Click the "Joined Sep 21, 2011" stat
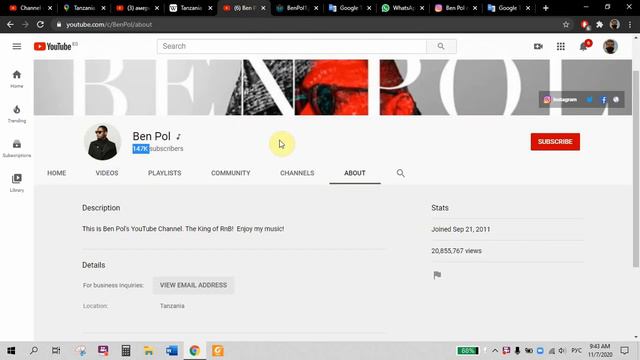Viewport: 640px width, 360px height. [x=460, y=229]
